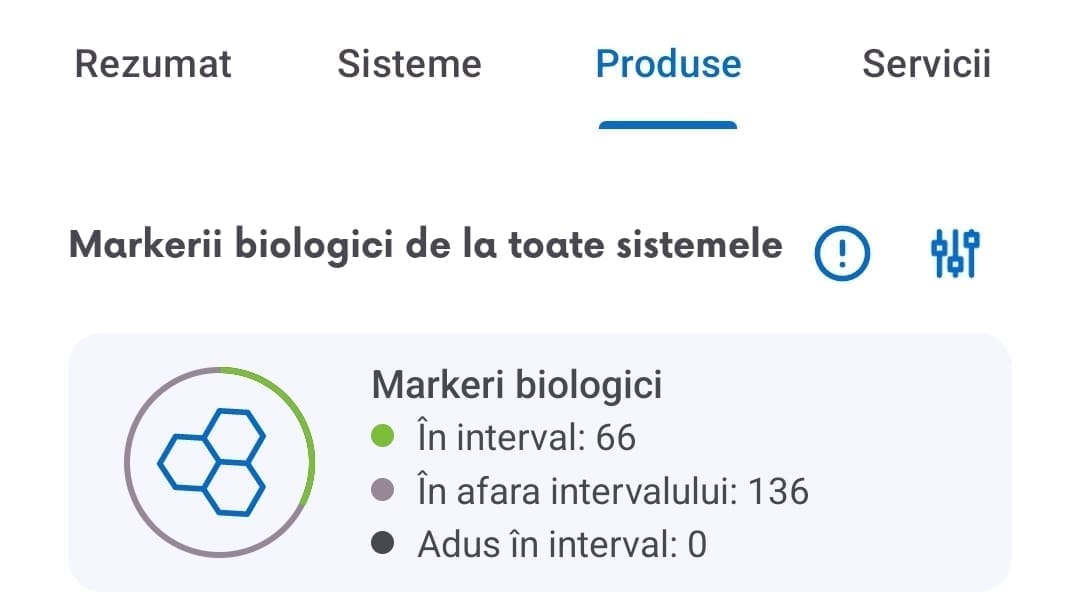Go to the Servicii tab
Screen dimensions: 1080x597
[x=925, y=65]
